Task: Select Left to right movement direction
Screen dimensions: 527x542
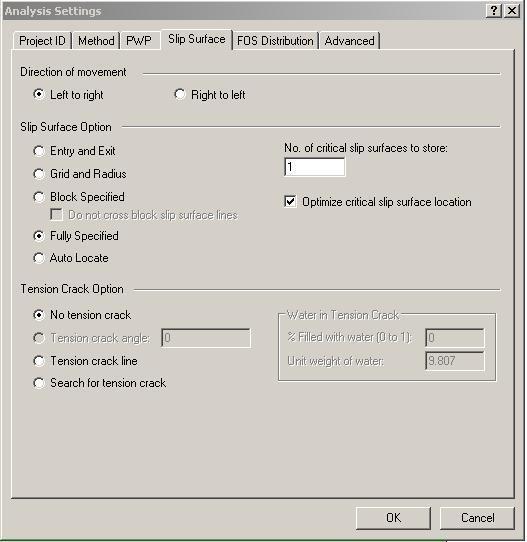Action: click(x=68, y=94)
